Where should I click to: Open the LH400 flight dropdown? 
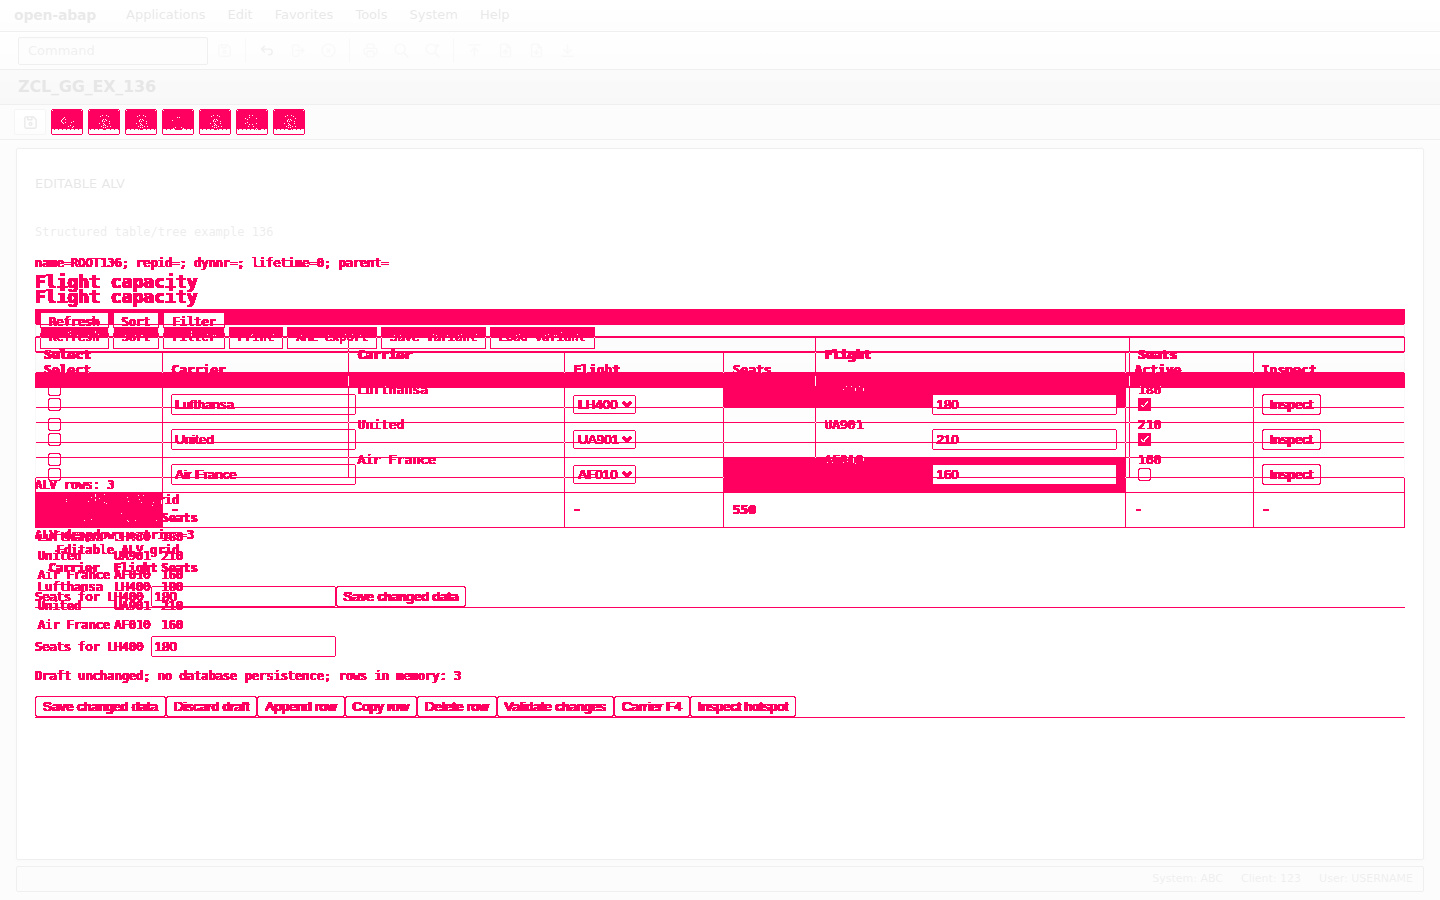[604, 405]
